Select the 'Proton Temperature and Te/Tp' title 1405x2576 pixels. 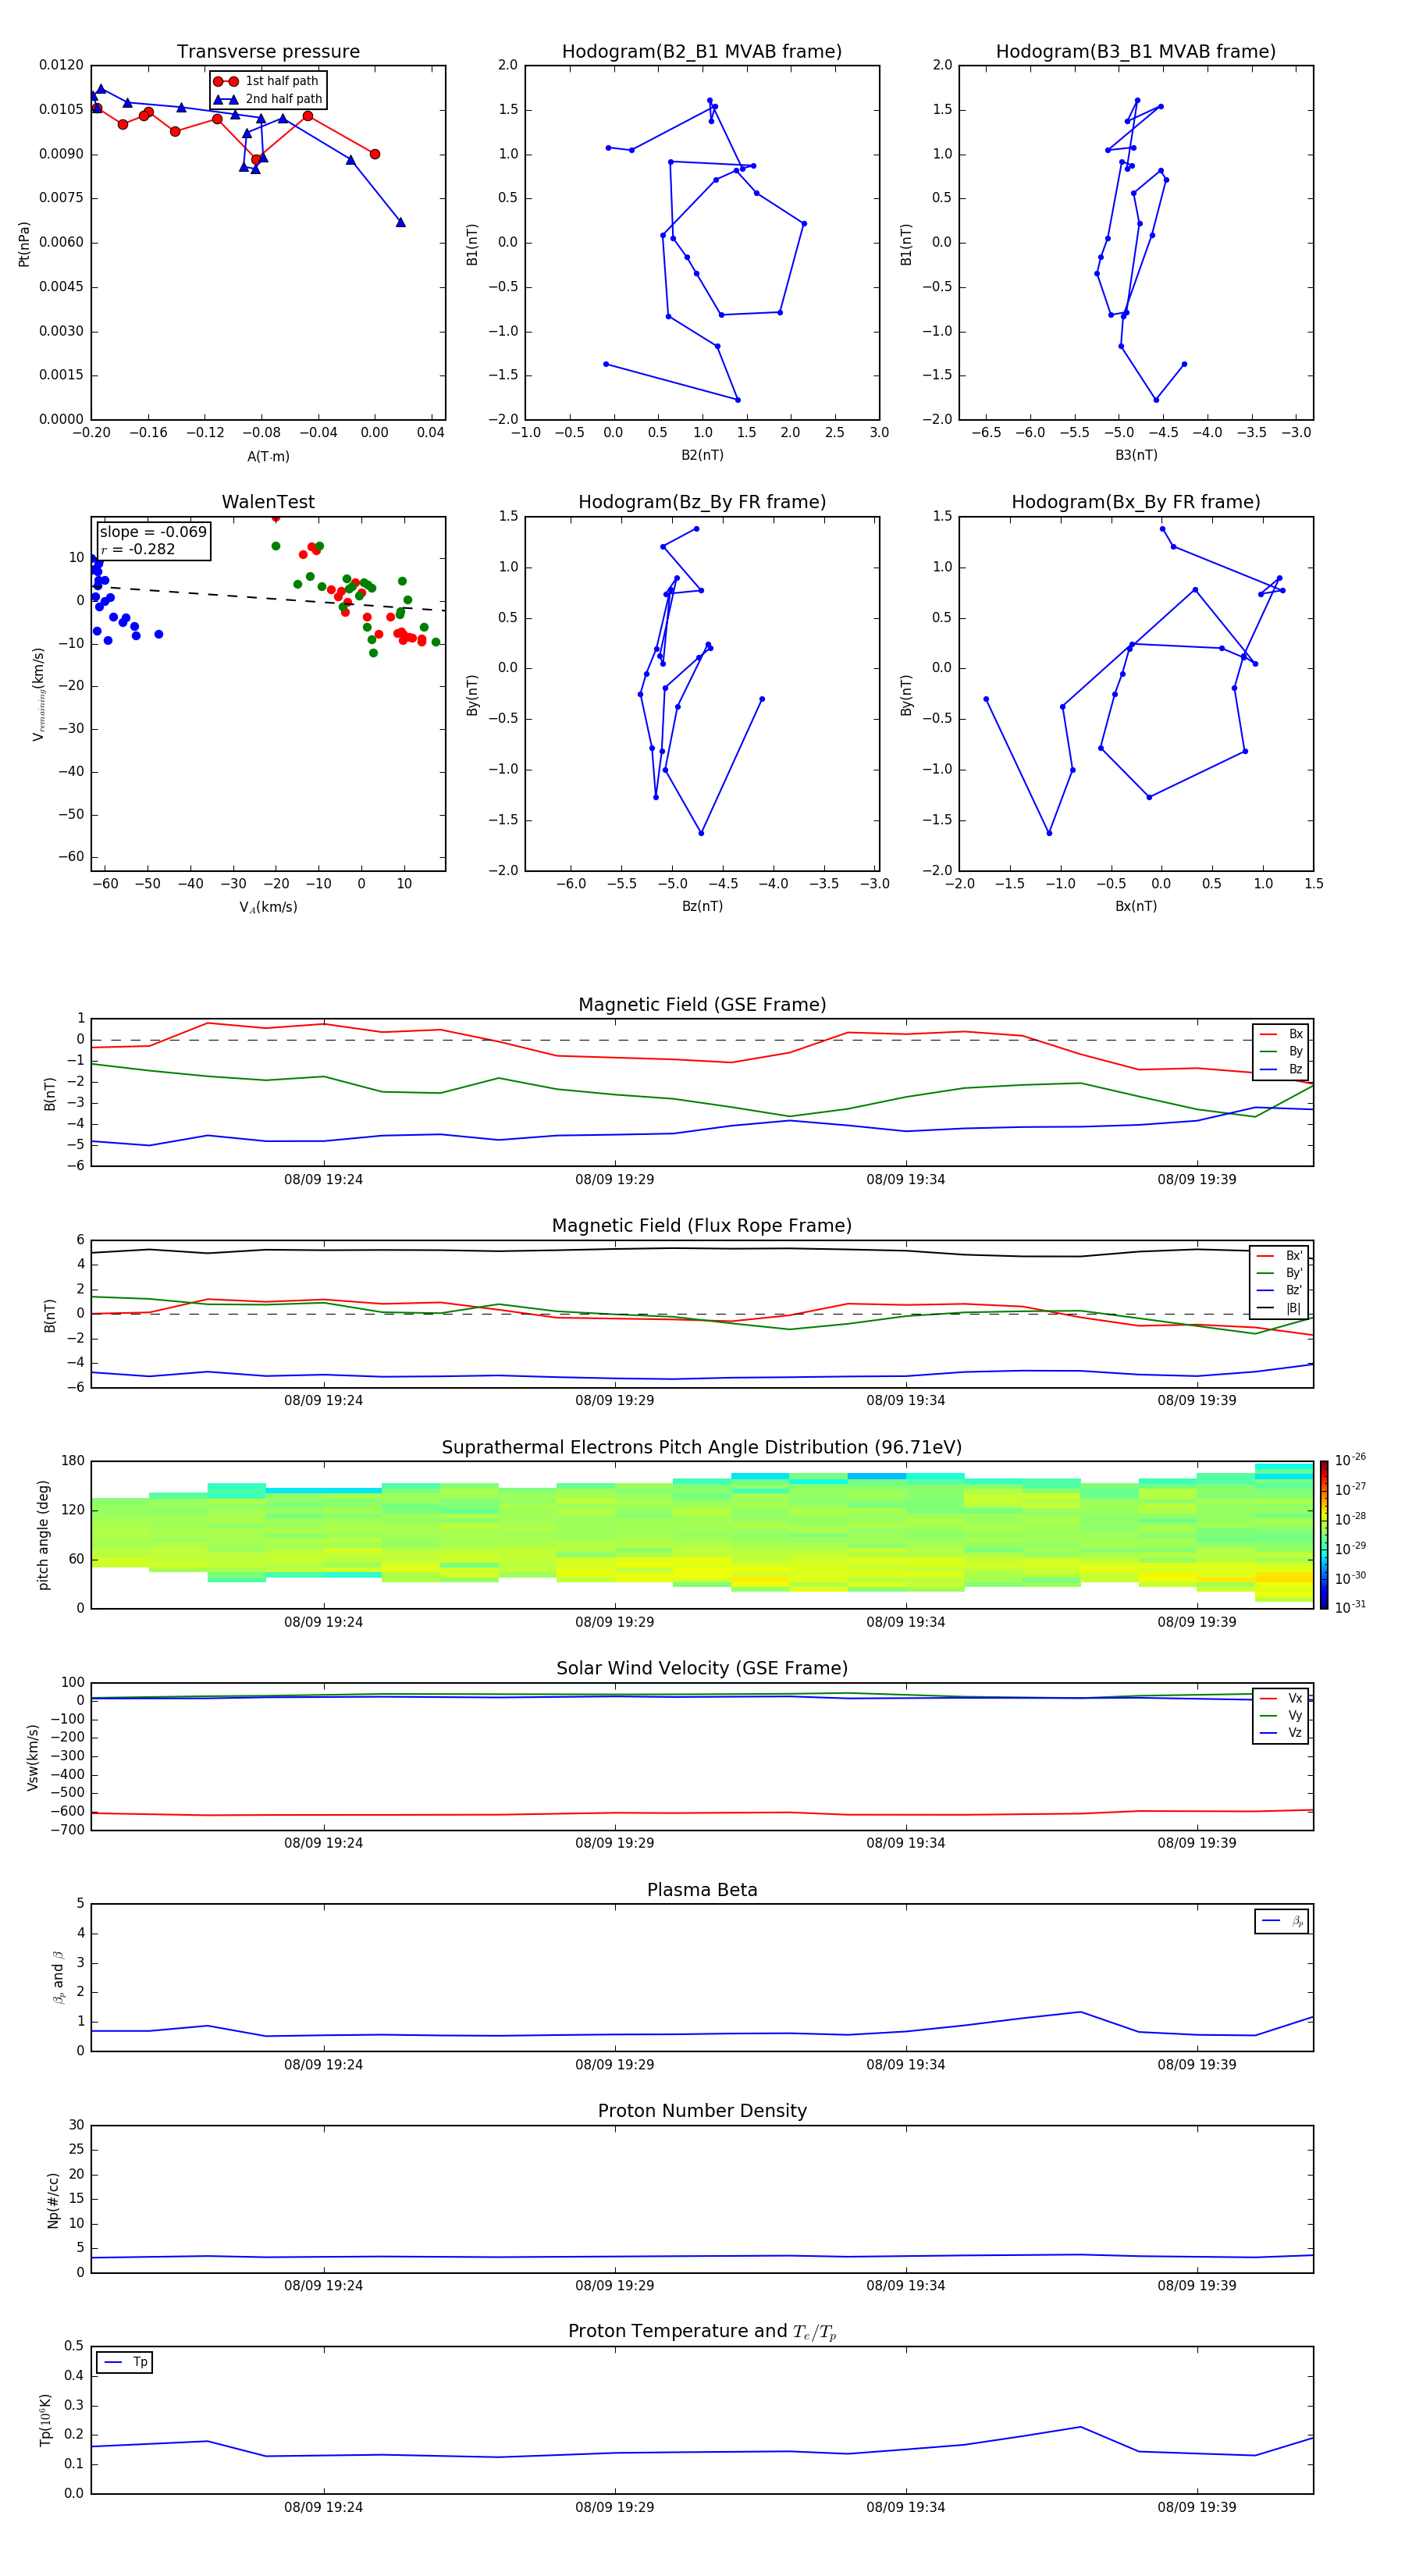point(702,2332)
